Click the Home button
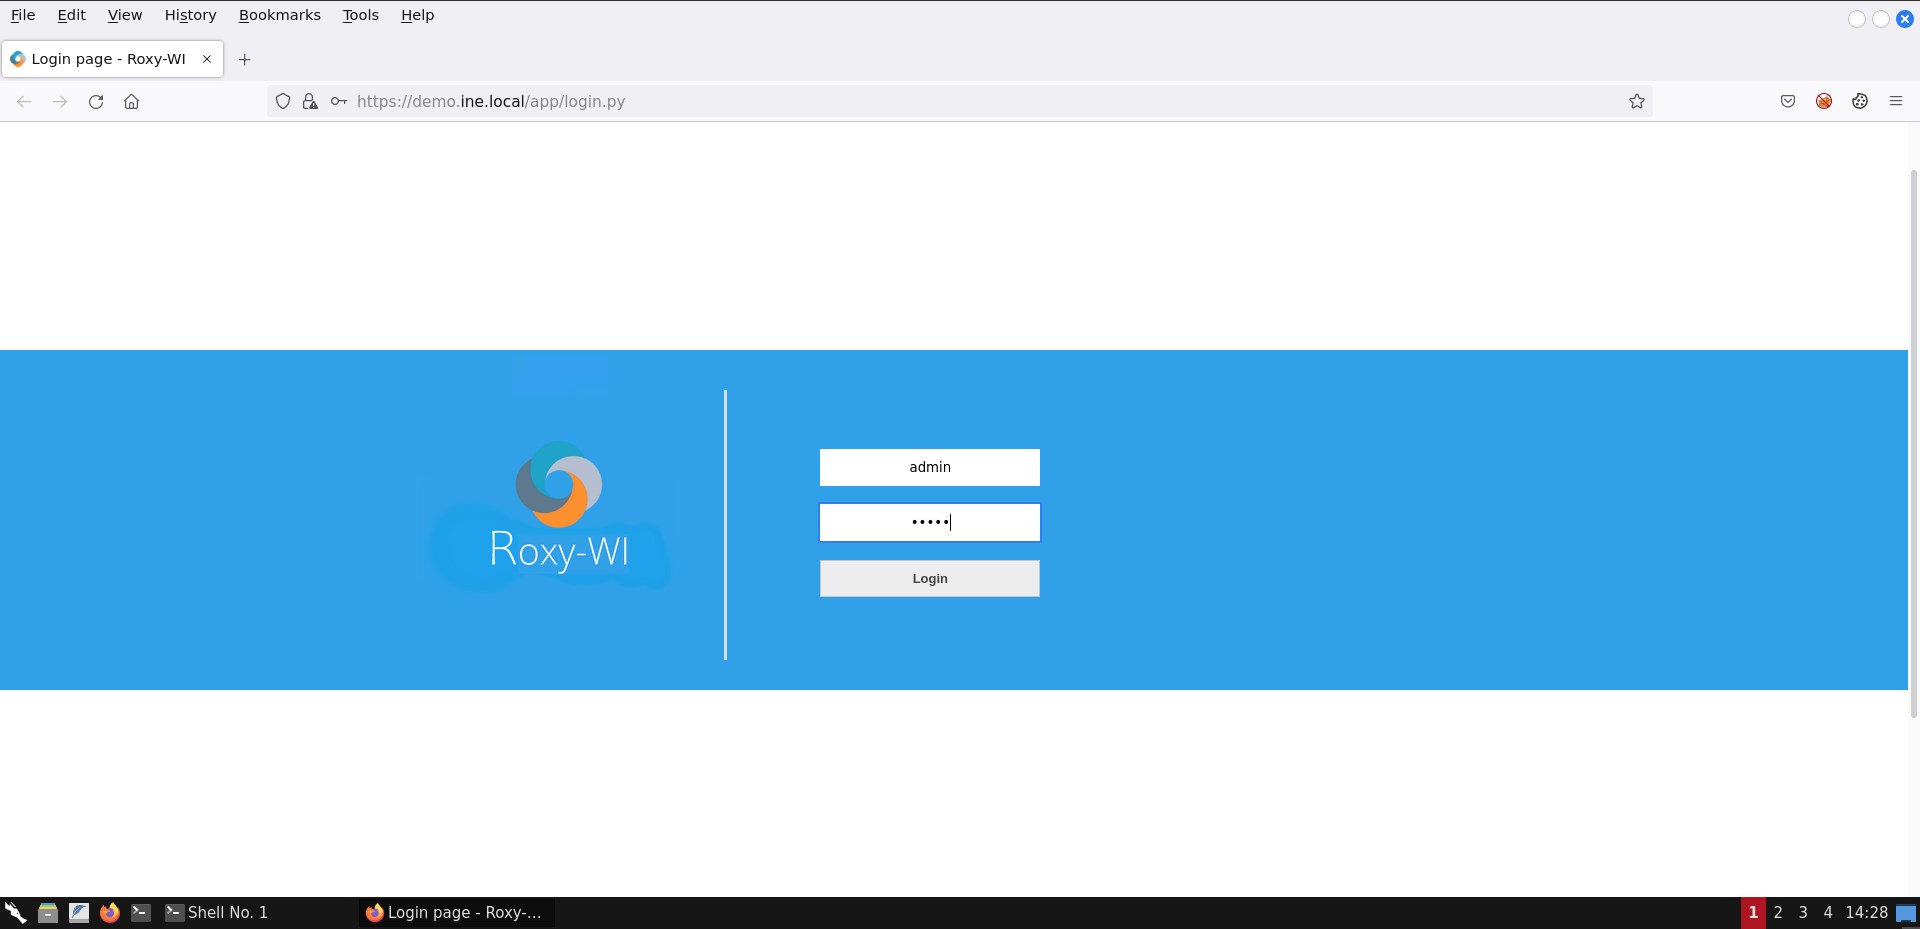Screen dimensions: 1920x929 click(131, 101)
